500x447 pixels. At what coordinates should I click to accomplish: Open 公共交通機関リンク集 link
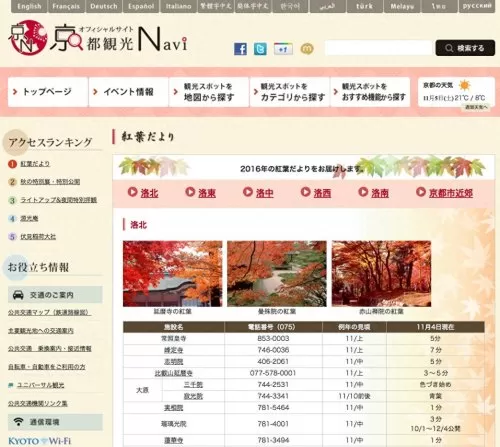pos(38,403)
